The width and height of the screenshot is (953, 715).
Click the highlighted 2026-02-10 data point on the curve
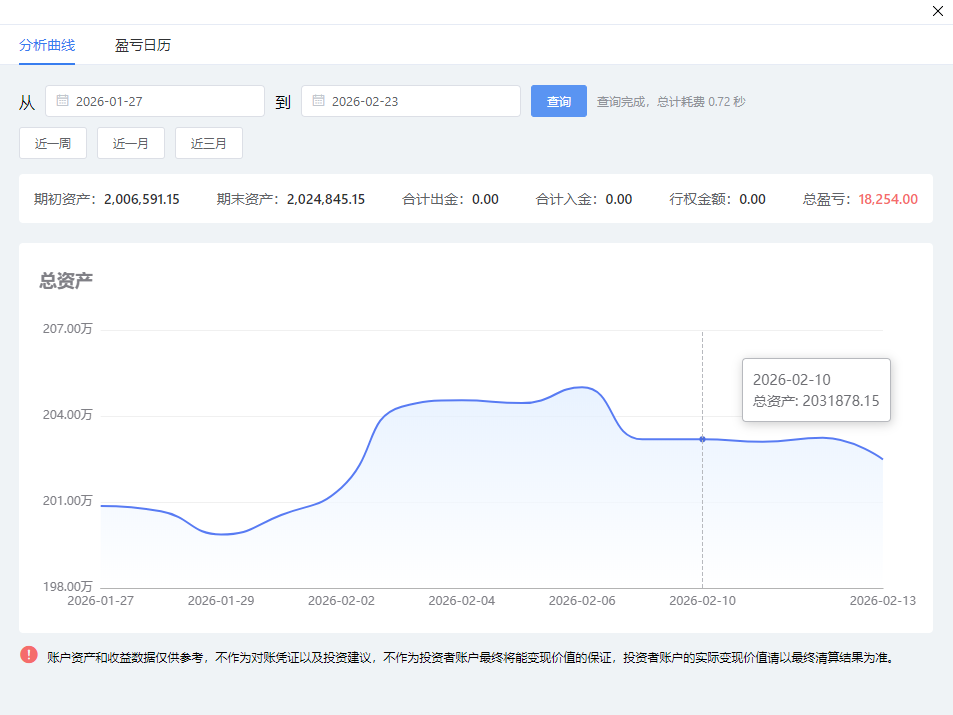(x=702, y=439)
